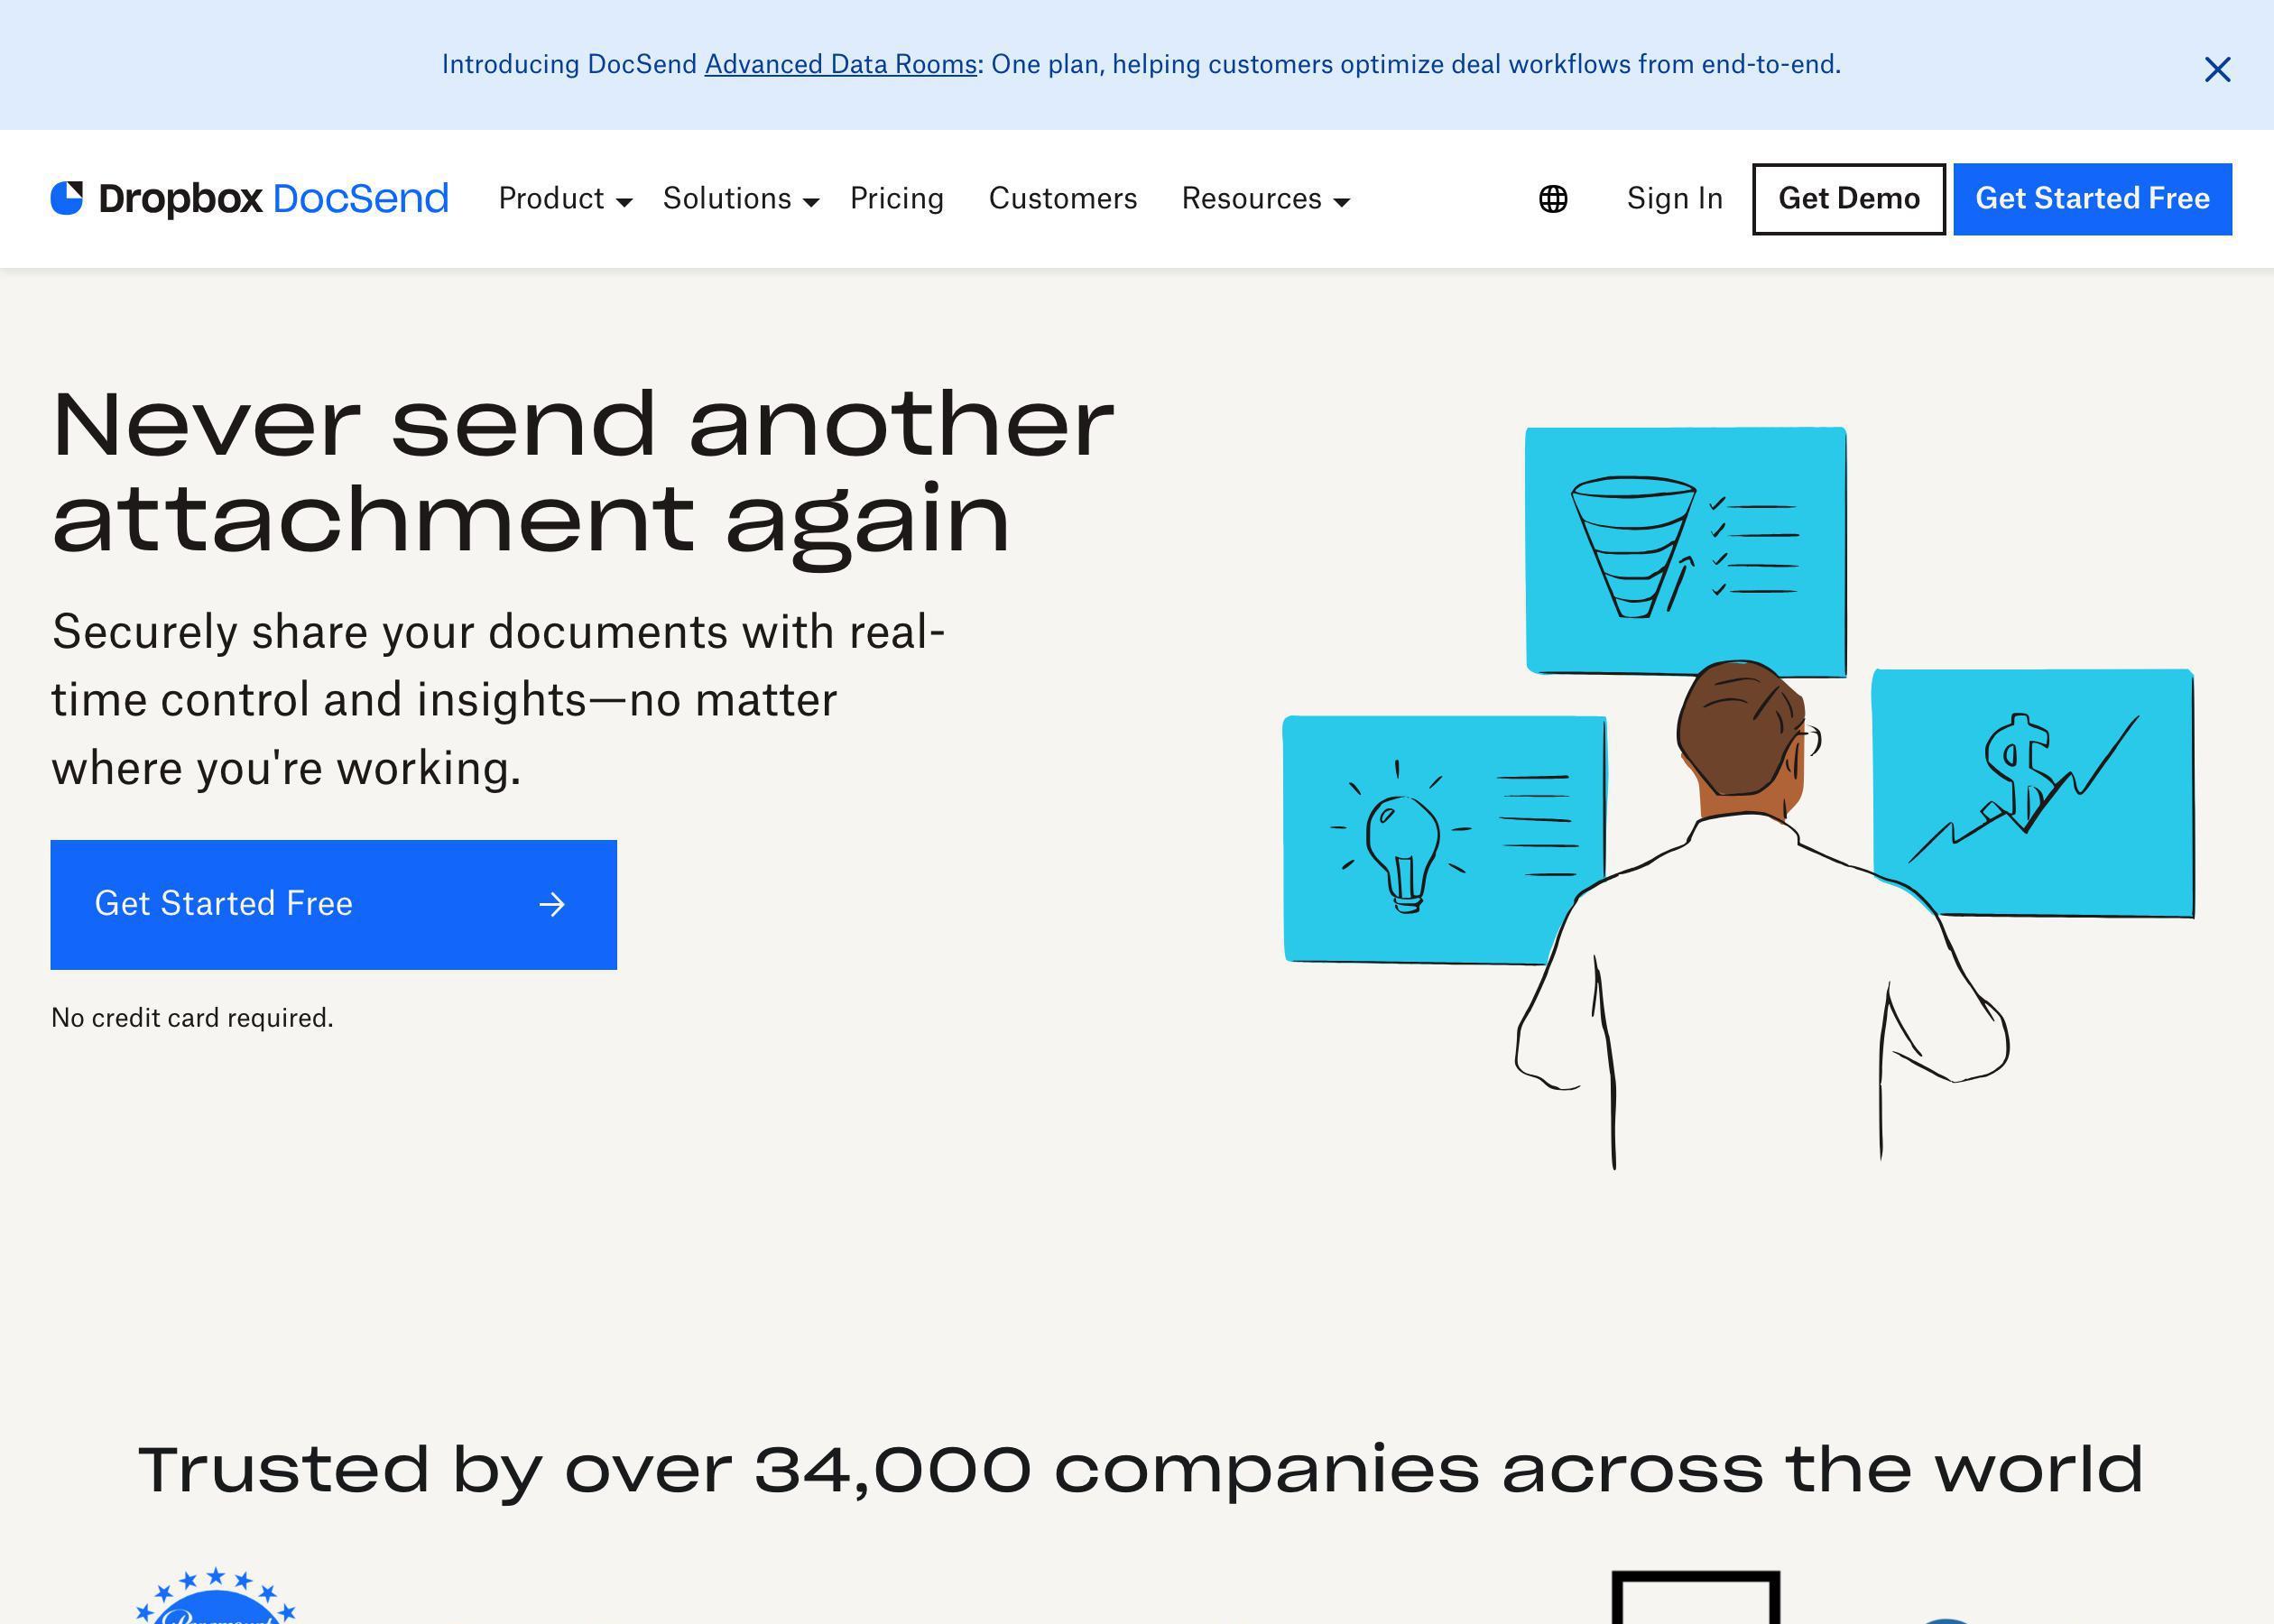Toggle the announcement banner closed
Image resolution: width=2274 pixels, height=1624 pixels.
click(2216, 69)
